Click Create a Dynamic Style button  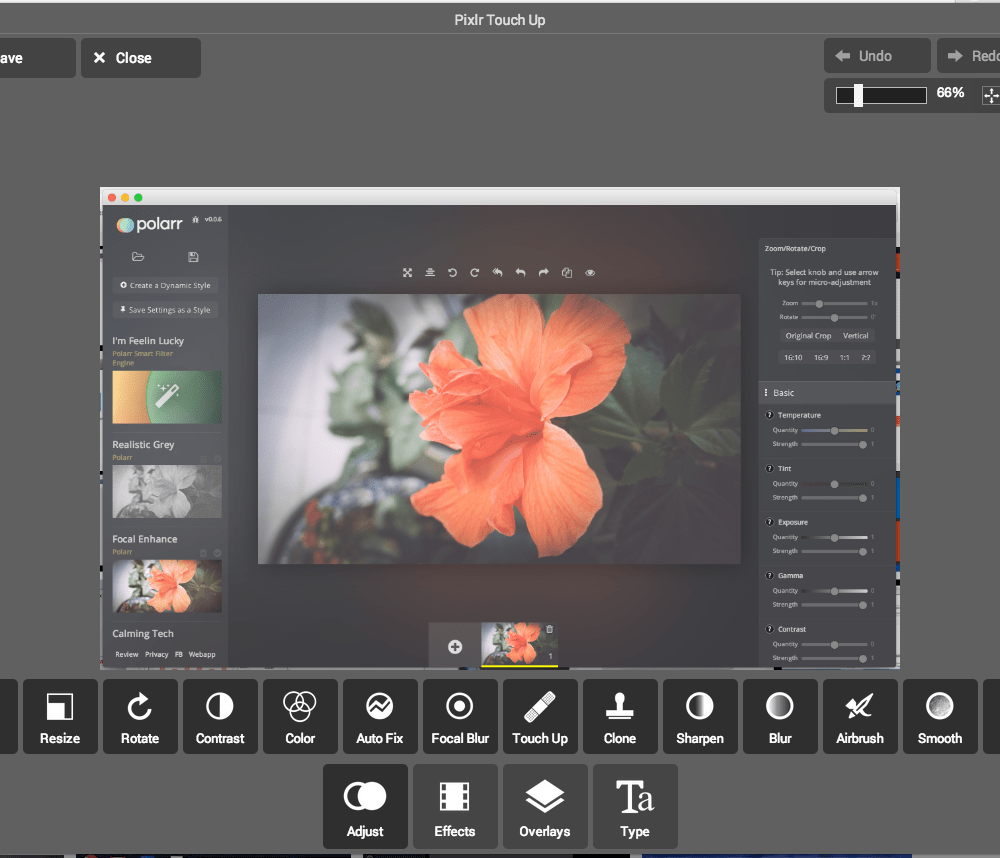click(165, 285)
